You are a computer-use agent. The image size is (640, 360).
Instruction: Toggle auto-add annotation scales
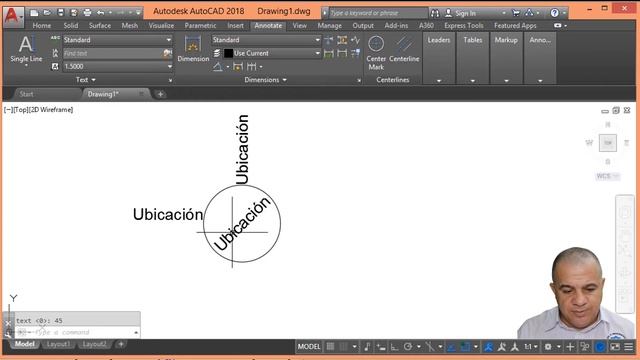click(502, 347)
